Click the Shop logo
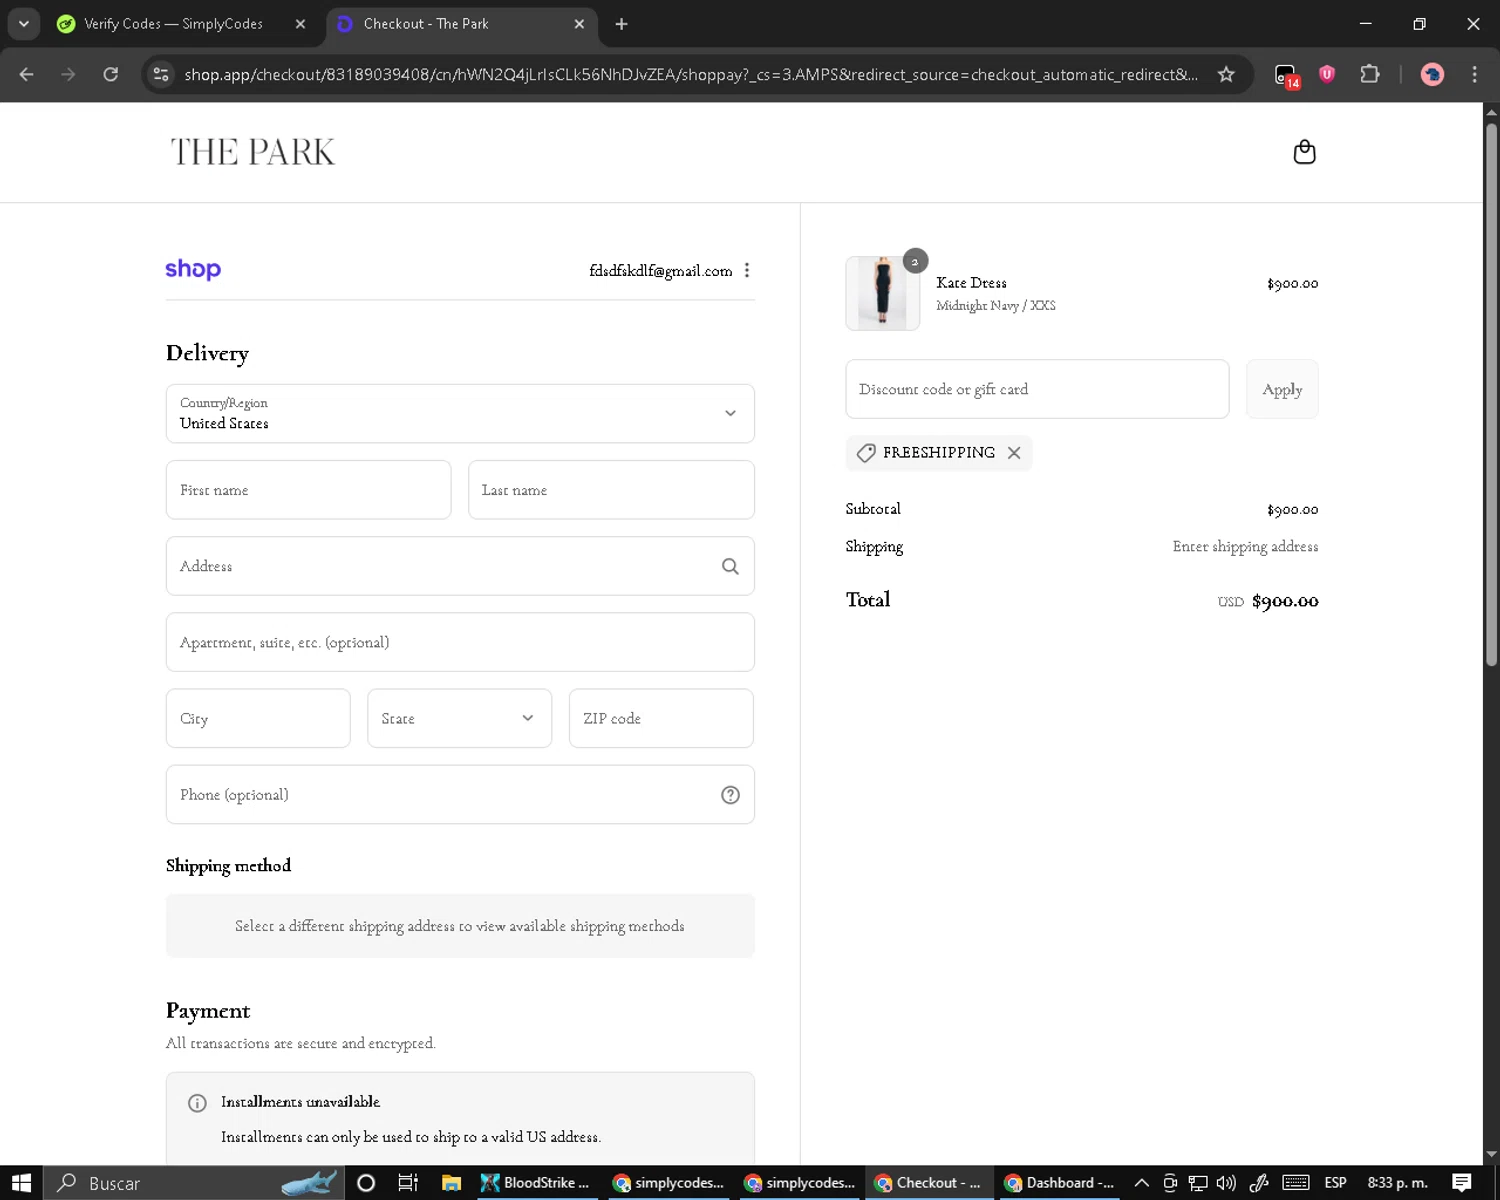Image resolution: width=1500 pixels, height=1200 pixels. point(193,269)
